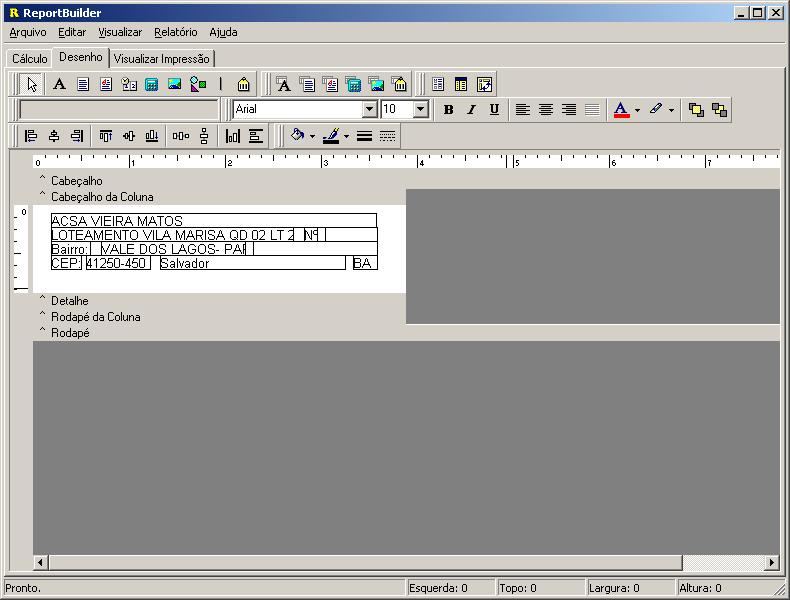
Task: Choose the Shape component tool
Action: (x=198, y=84)
